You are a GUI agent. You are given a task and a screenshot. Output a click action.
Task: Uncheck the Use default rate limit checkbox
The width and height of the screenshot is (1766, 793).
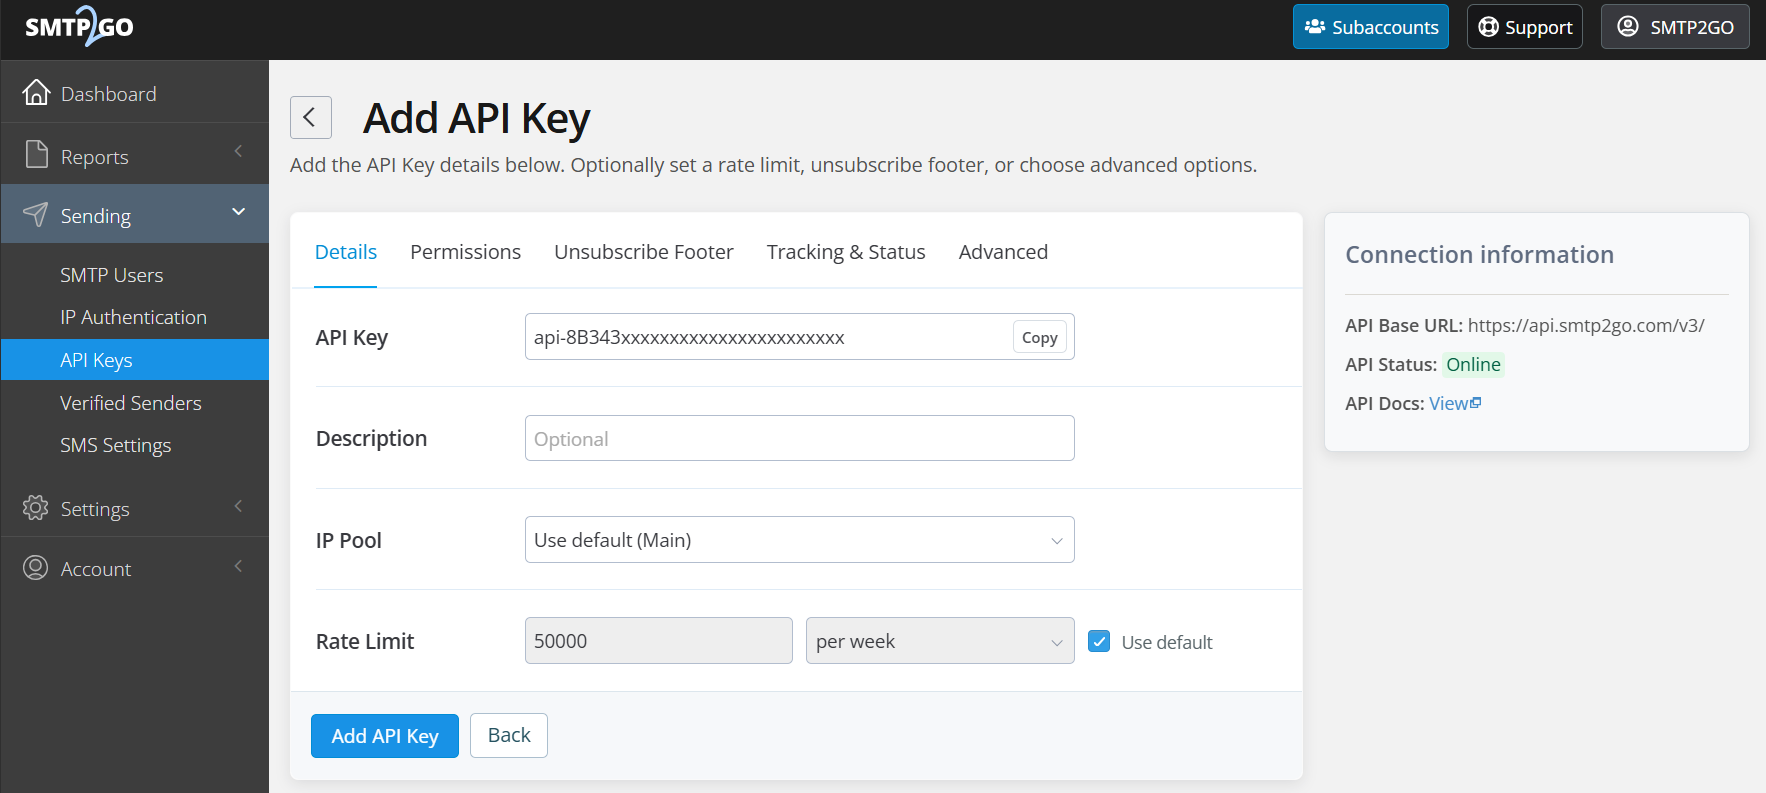1099,641
